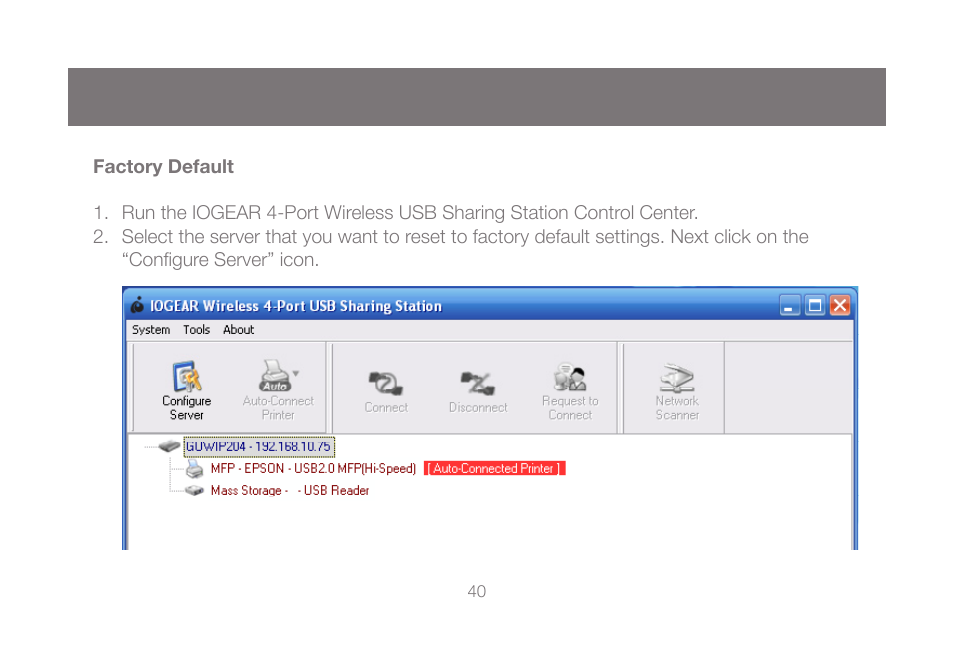This screenshot has width=954, height=665.
Task: Select server GUWIP204 - 192.168.10.75
Action: pos(259,447)
